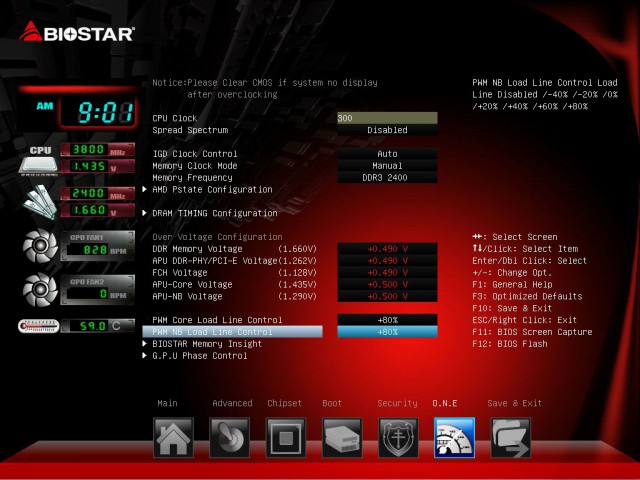The height and width of the screenshot is (480, 640).
Task: Change APU DDR-PHY/PCI-E Voltage offset value
Action: pos(387,261)
